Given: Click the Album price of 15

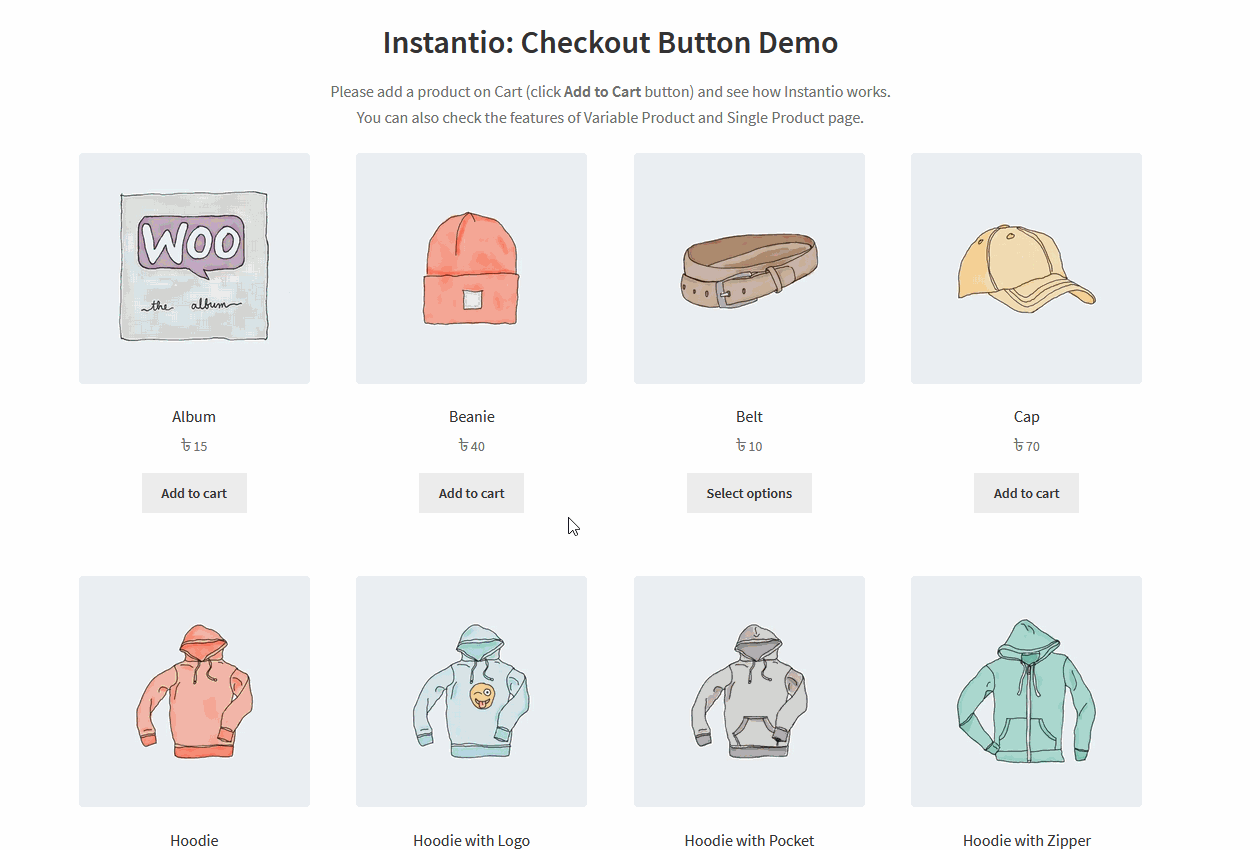Looking at the screenshot, I should coord(194,446).
